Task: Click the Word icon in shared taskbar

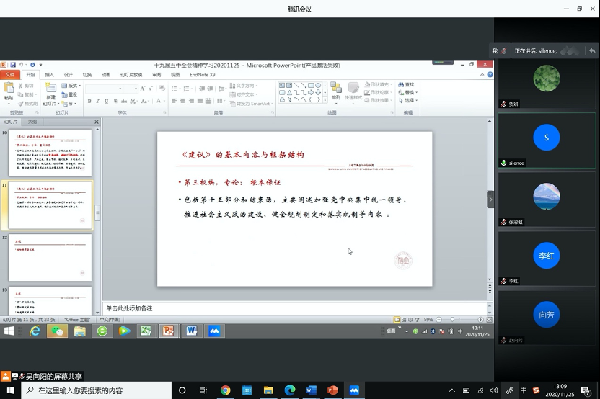Action: [x=191, y=331]
